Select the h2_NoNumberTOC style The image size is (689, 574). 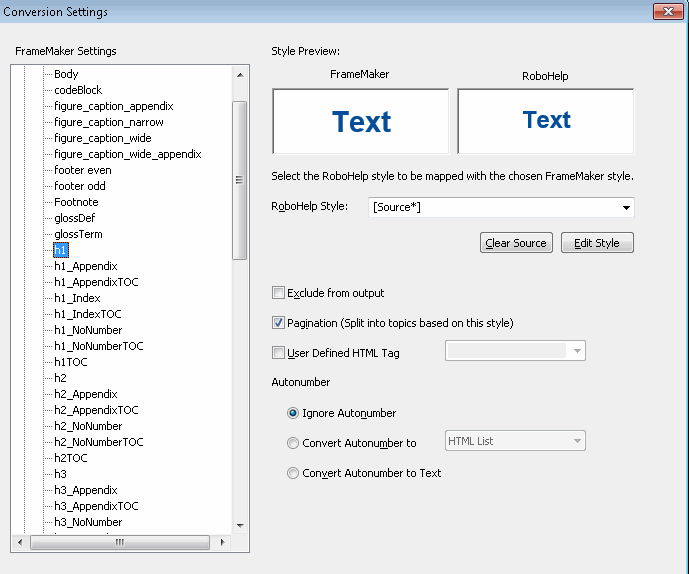pos(99,442)
